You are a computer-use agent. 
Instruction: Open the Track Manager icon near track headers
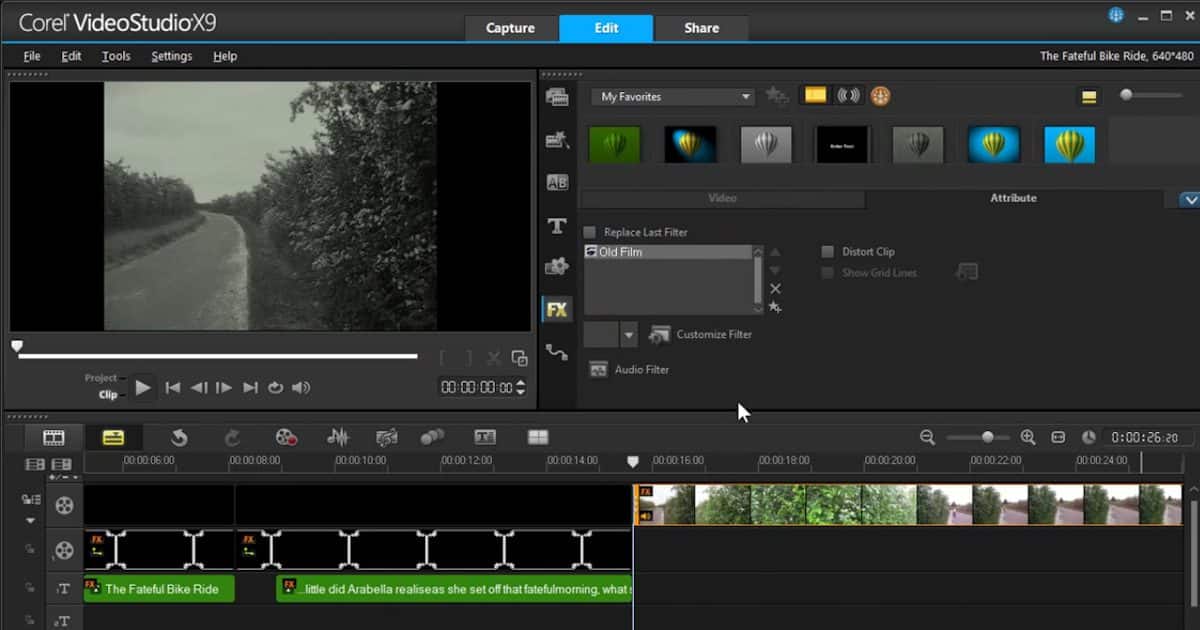[37, 464]
